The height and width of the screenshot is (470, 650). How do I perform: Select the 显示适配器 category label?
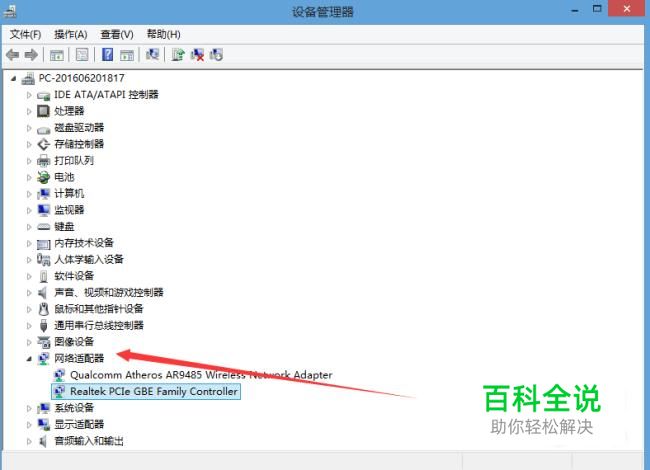coord(79,424)
